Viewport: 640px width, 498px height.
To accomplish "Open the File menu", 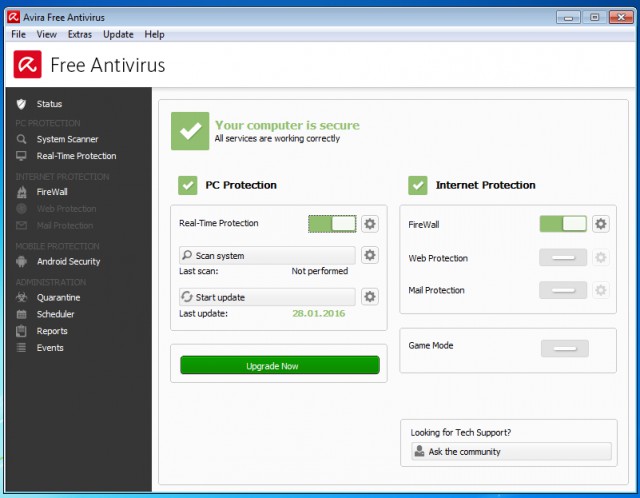I will [x=18, y=34].
